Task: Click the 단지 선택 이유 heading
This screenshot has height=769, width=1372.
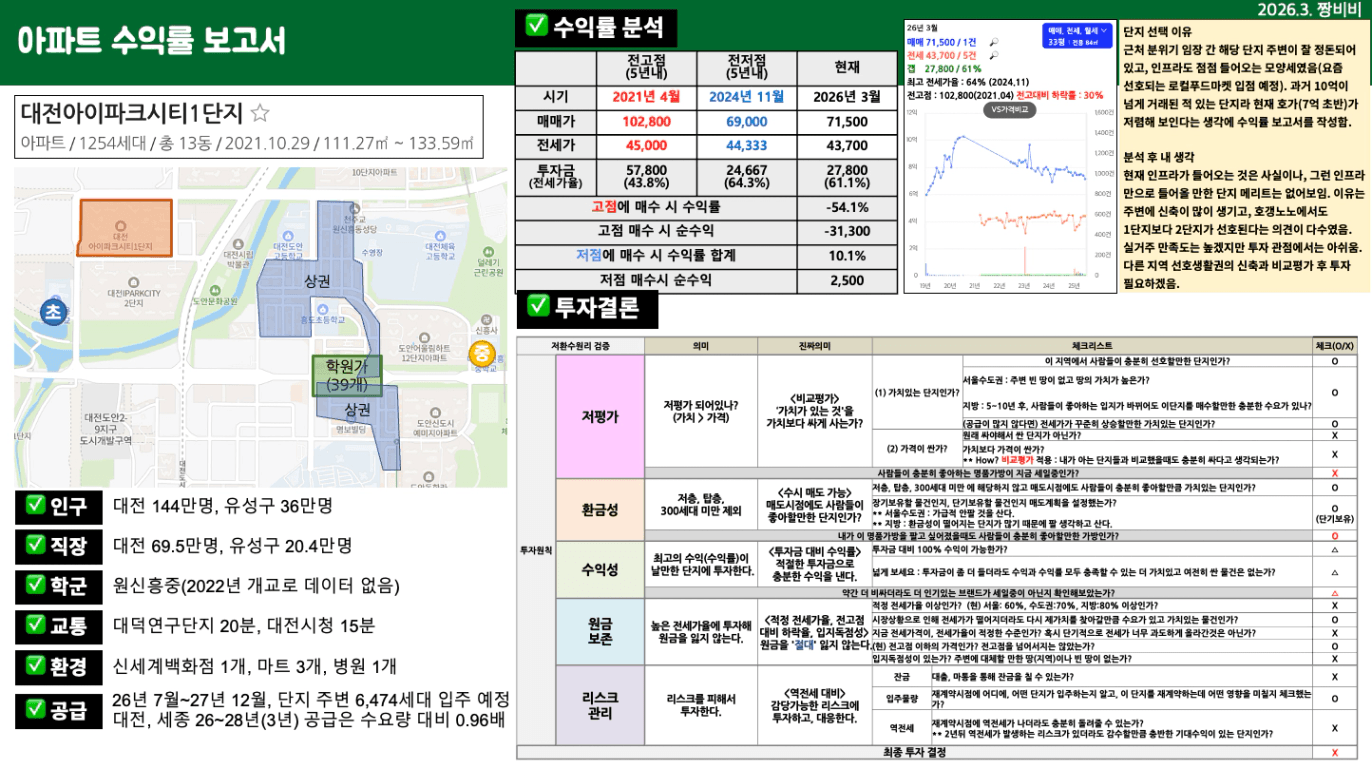Action: click(1158, 32)
